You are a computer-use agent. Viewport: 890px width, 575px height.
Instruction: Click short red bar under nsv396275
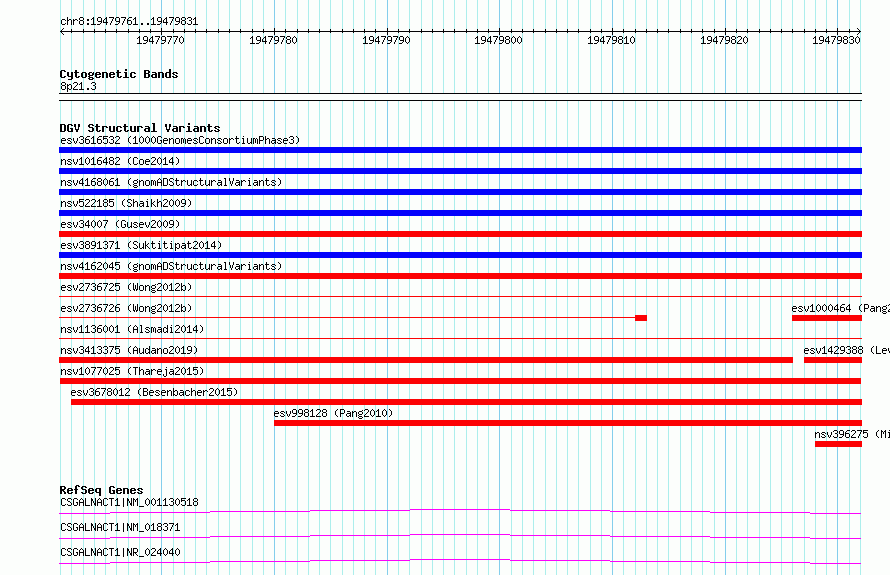coord(838,444)
